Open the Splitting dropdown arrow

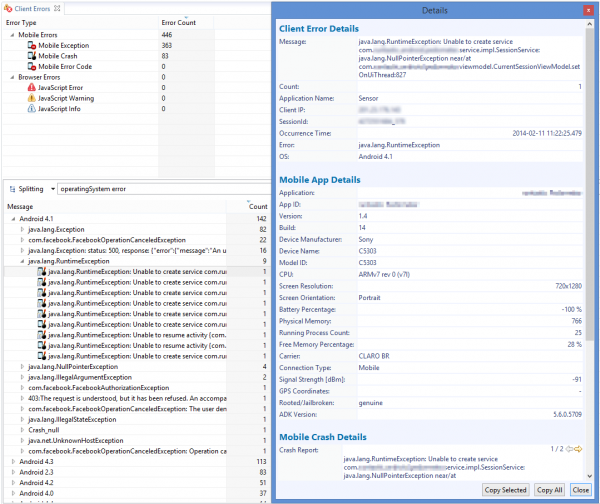52,189
